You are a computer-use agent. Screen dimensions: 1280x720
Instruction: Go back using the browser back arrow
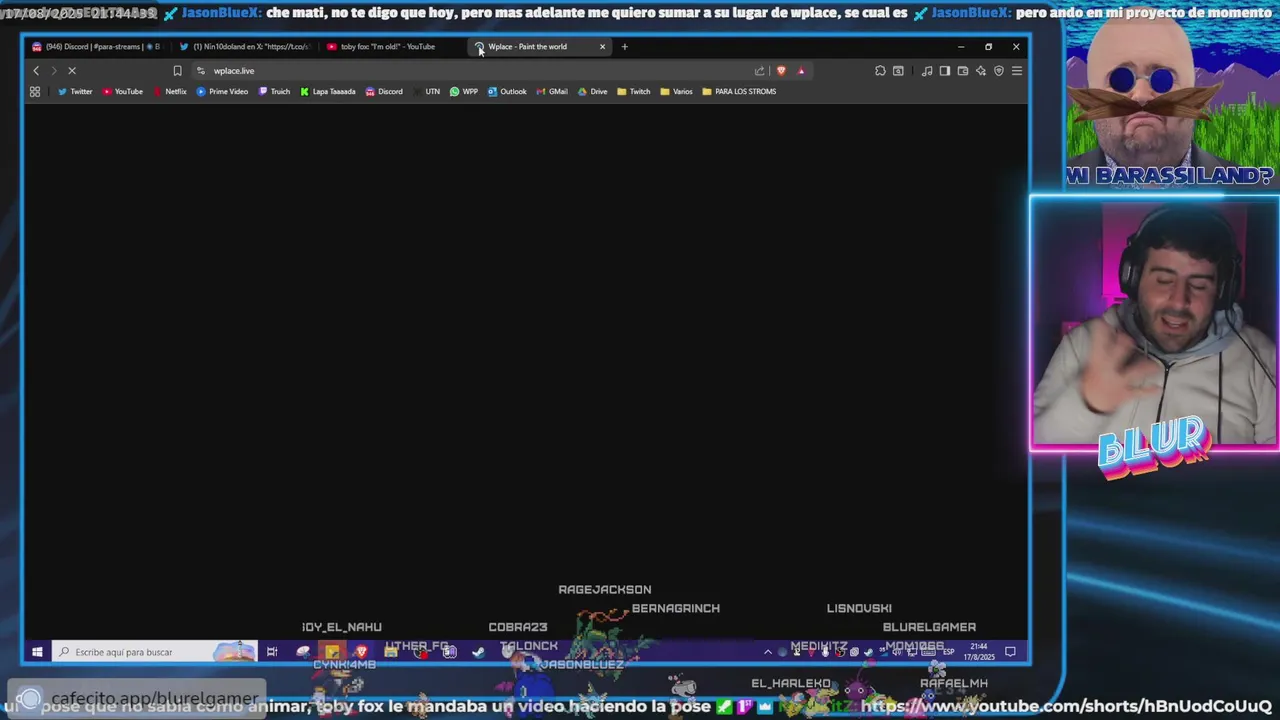36,71
